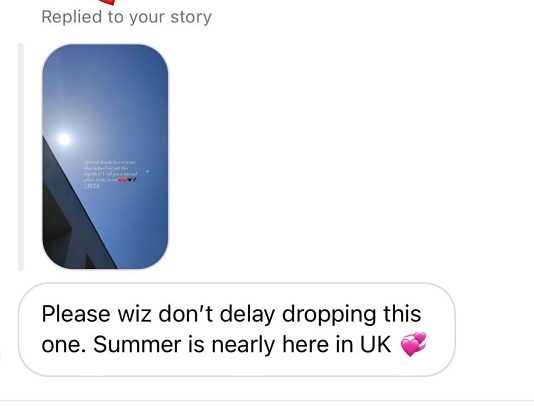This screenshot has width=534, height=407.
Task: Select the "Please wiz don't delay" message bubble
Action: (x=237, y=329)
